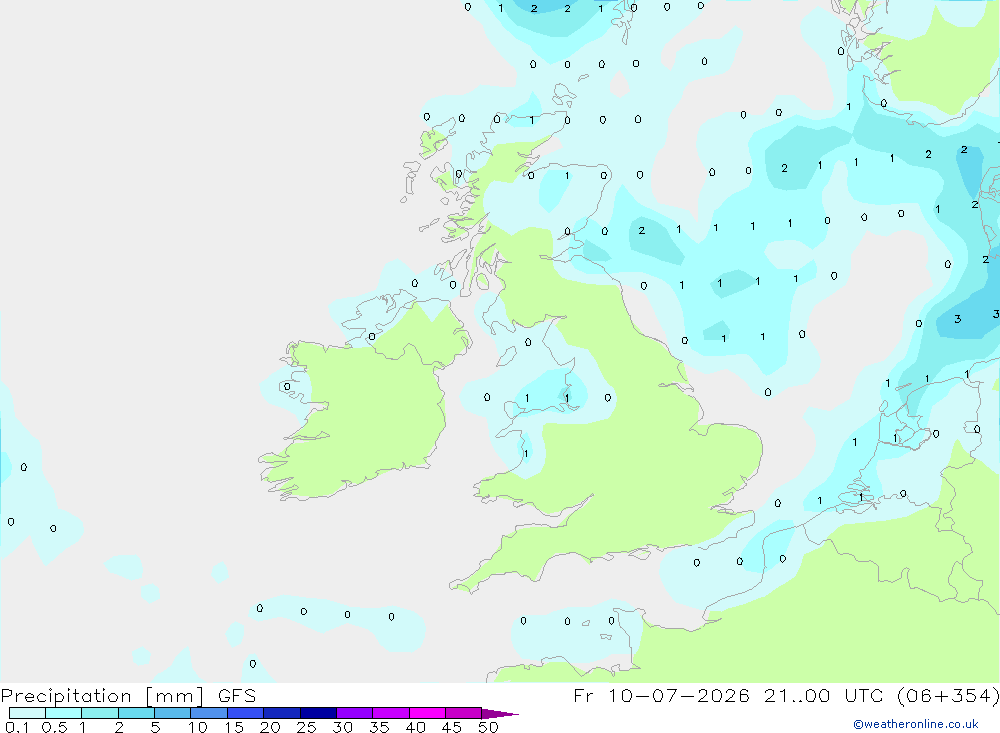
Task: Click the '50' legend scale label
Action: coord(489,727)
